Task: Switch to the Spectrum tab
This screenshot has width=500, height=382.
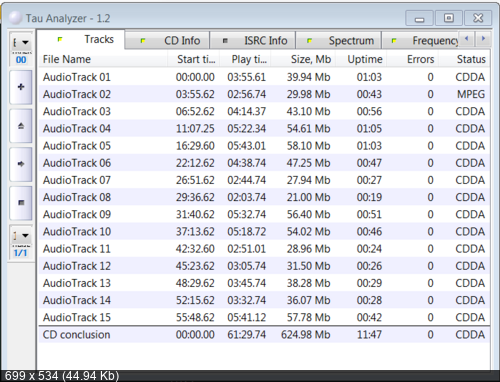Action: 338,40
